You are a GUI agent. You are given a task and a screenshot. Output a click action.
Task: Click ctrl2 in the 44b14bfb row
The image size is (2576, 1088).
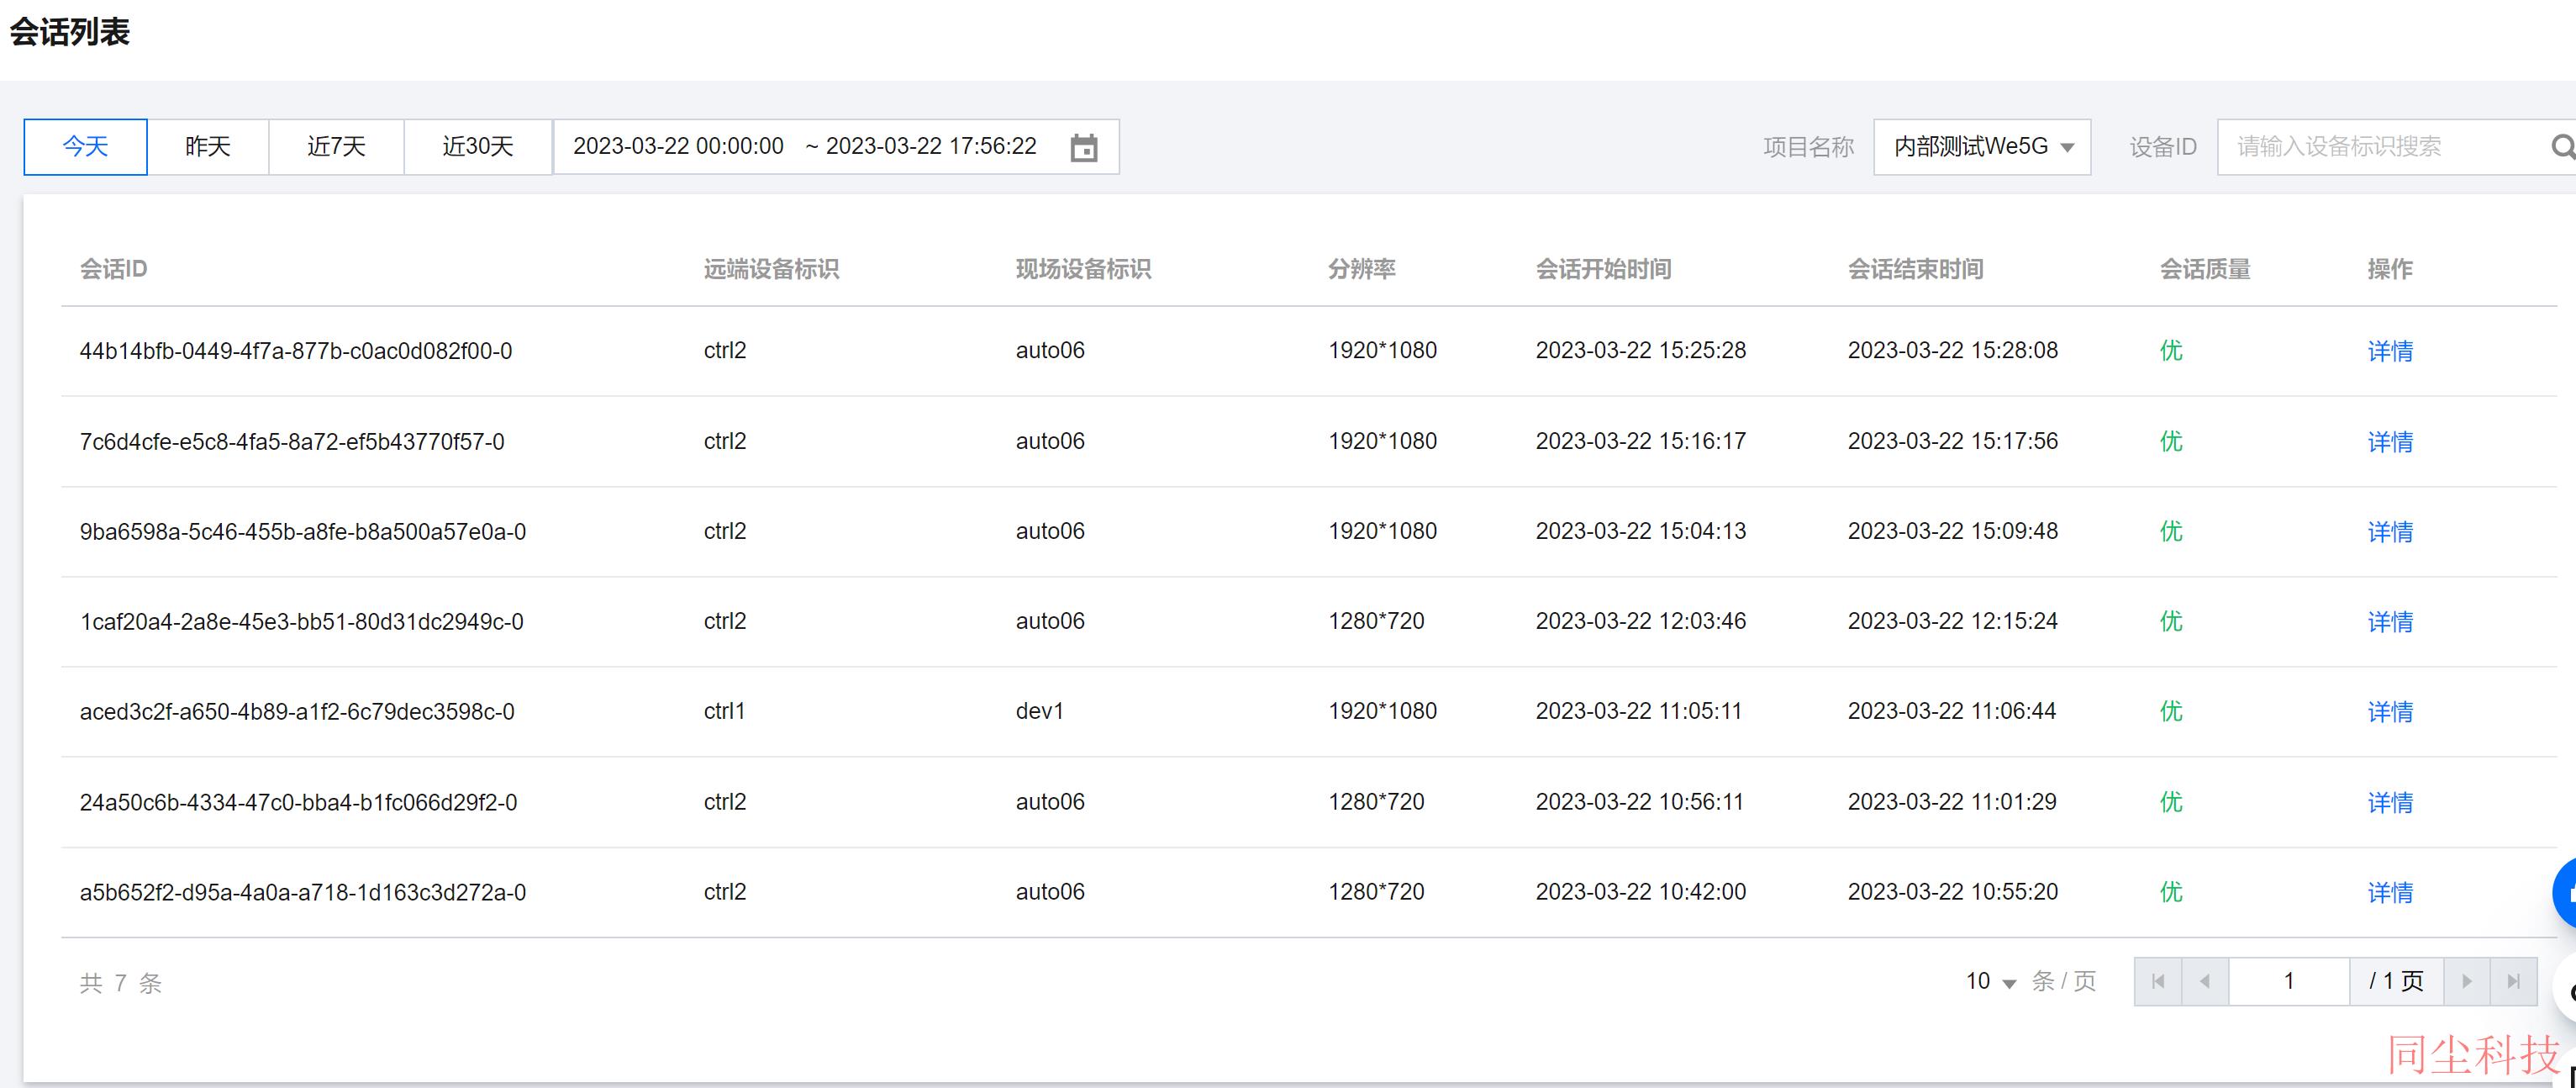pyautogui.click(x=725, y=350)
